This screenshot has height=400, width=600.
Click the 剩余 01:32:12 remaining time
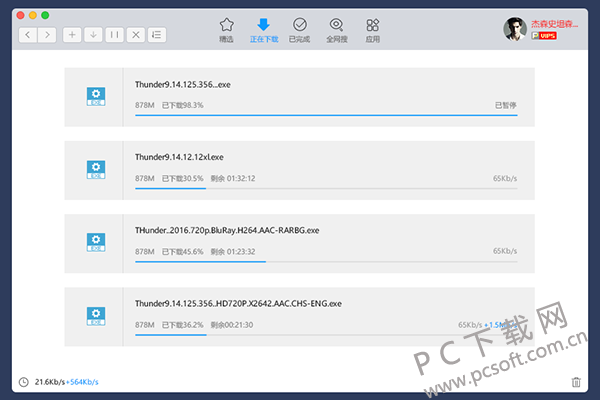233,178
